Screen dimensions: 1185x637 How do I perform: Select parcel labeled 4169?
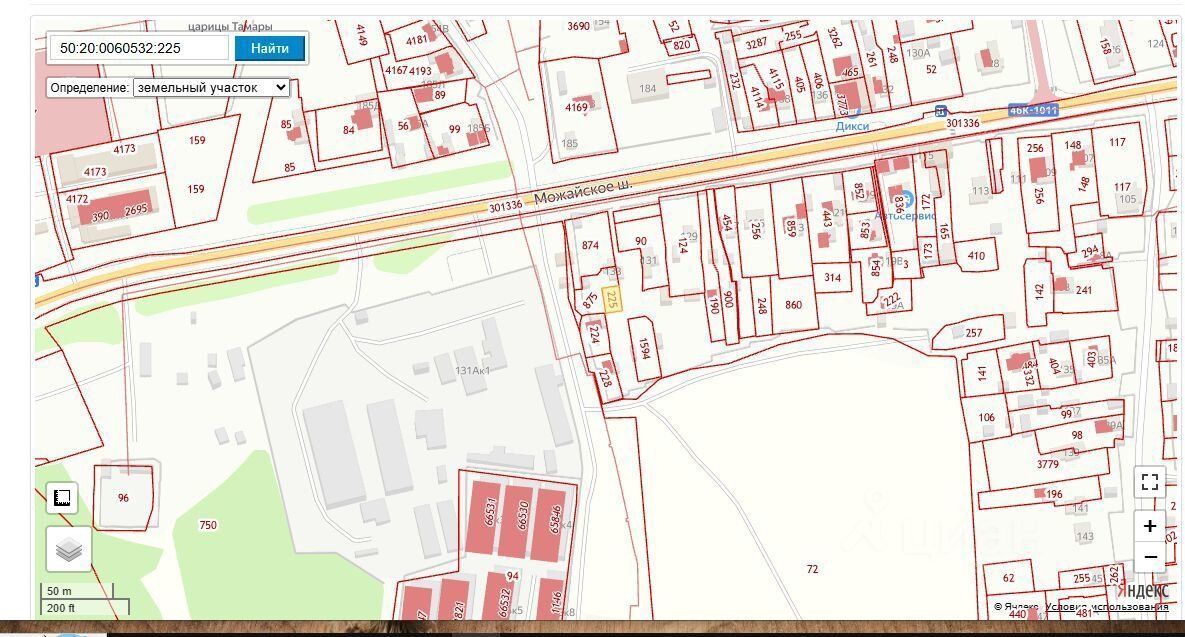point(576,107)
